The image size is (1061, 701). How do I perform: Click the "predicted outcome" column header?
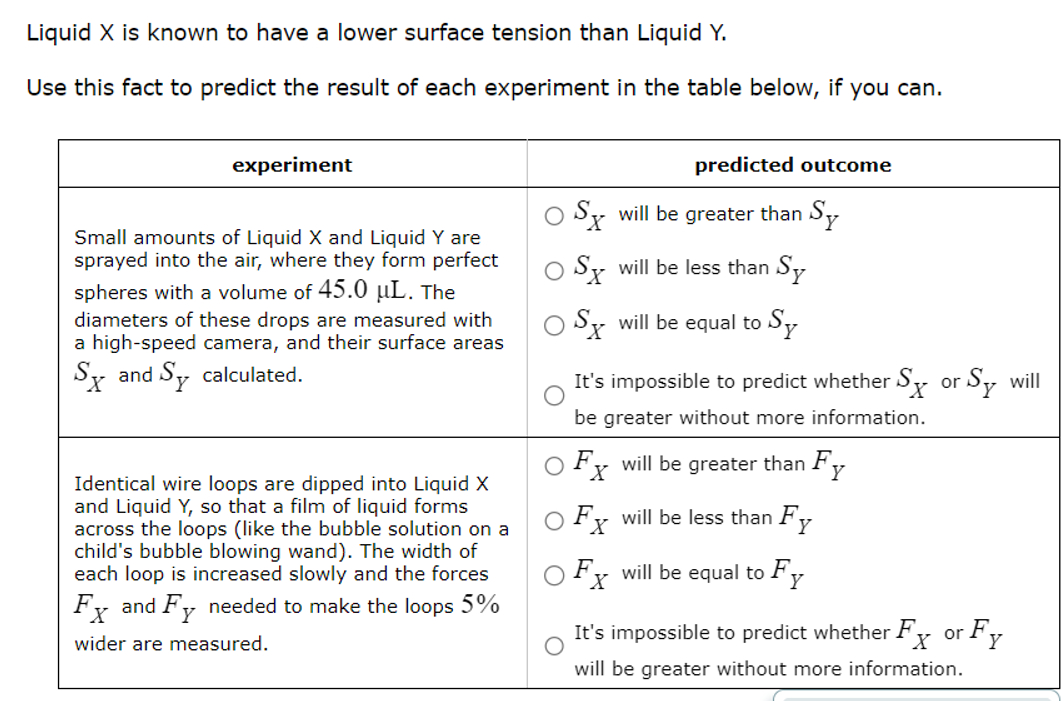[793, 164]
